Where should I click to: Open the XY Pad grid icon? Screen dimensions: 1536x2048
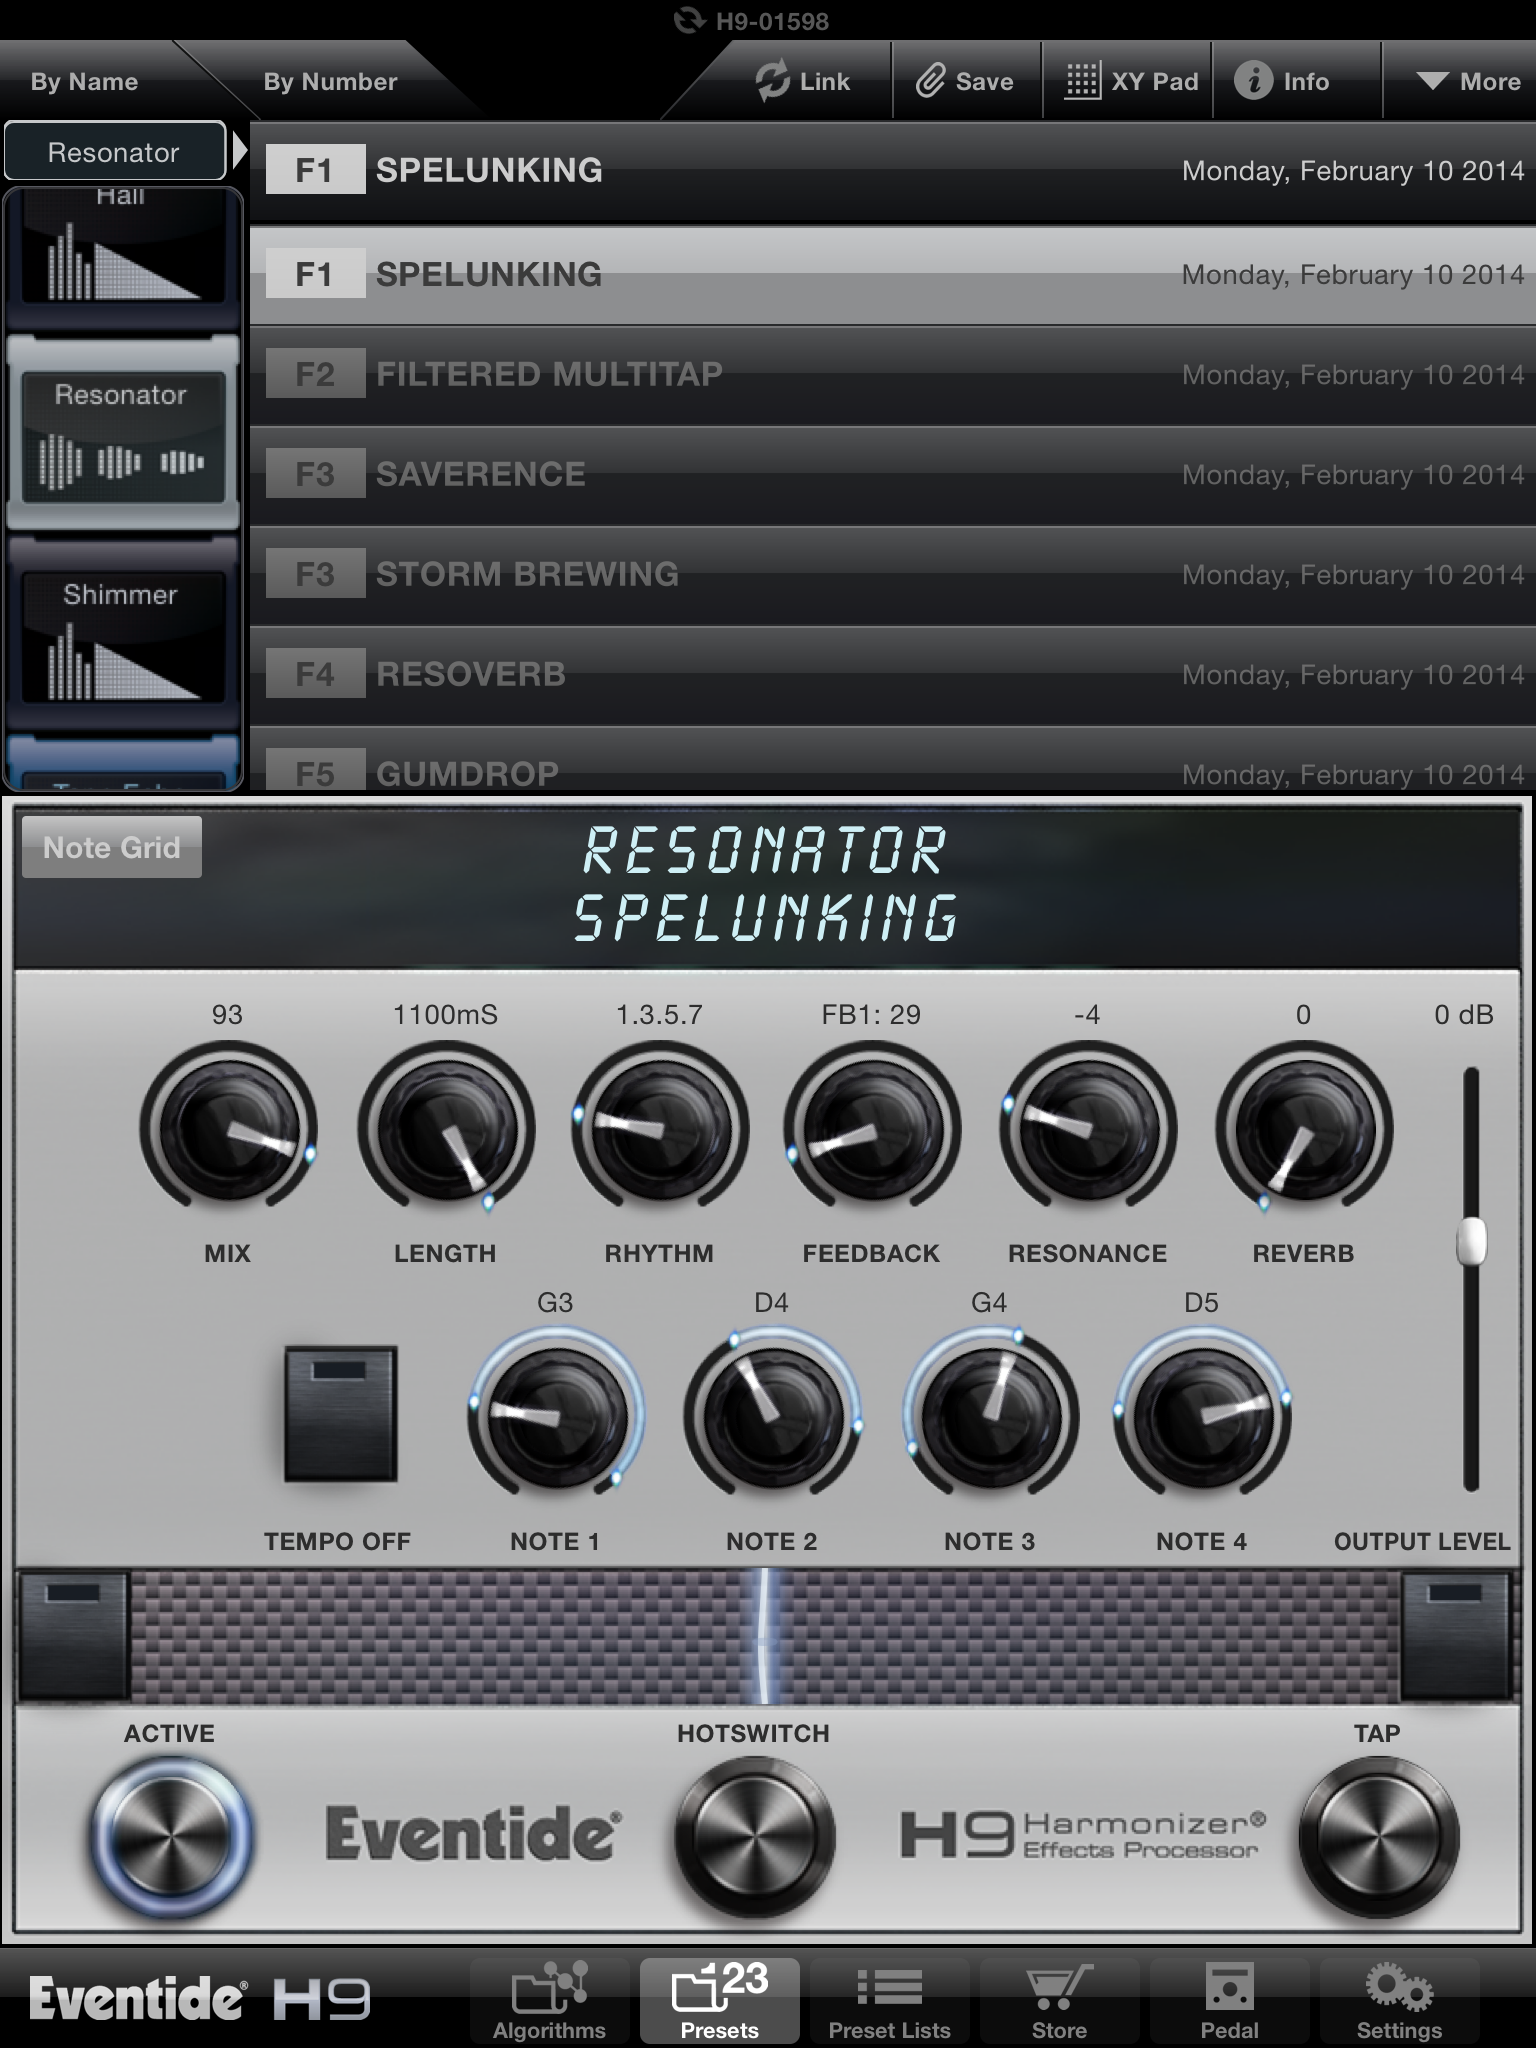click(x=1082, y=81)
